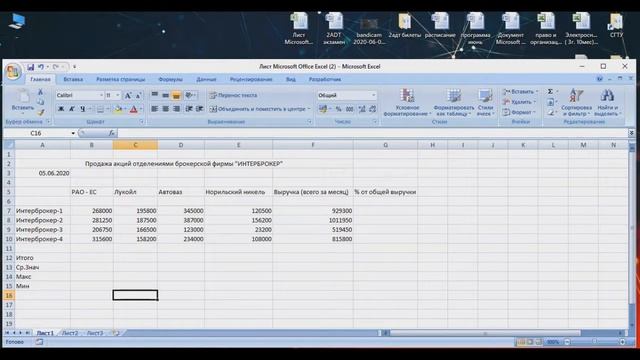Viewport: 640px width, 360px height.
Task: Open font color red A swatch
Action: click(133, 109)
